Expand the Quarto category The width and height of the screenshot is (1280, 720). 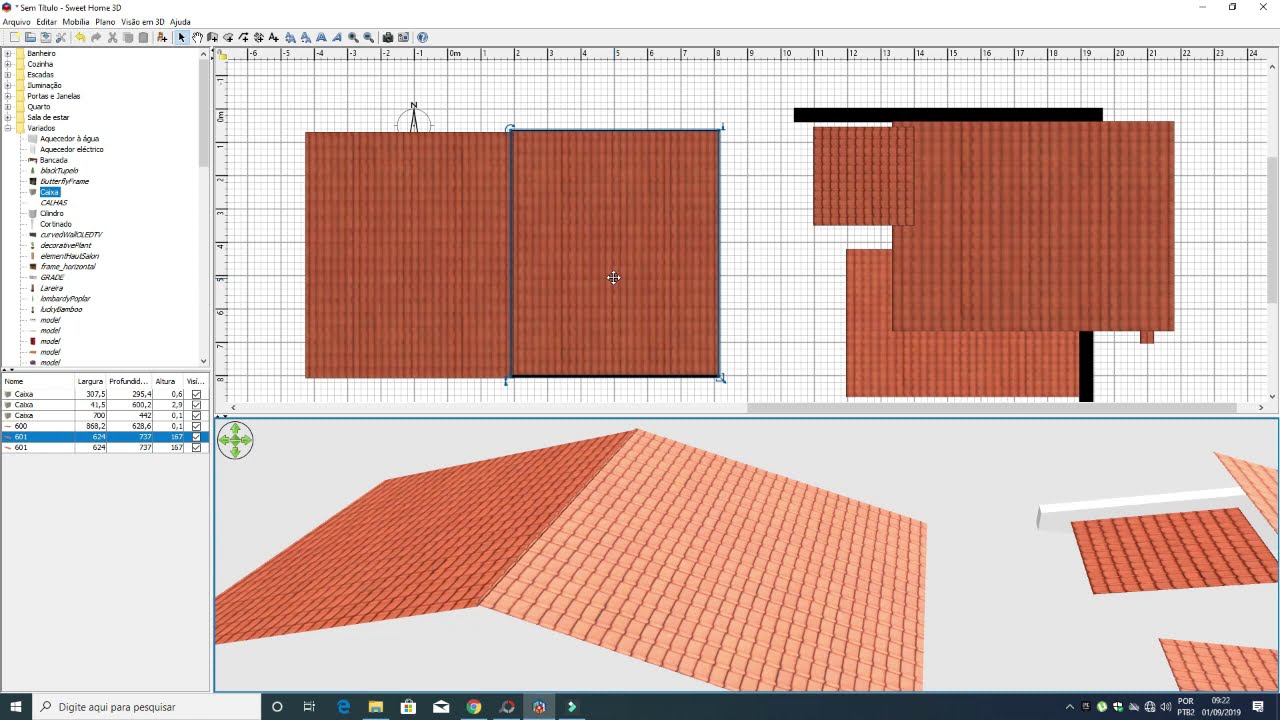coord(8,107)
